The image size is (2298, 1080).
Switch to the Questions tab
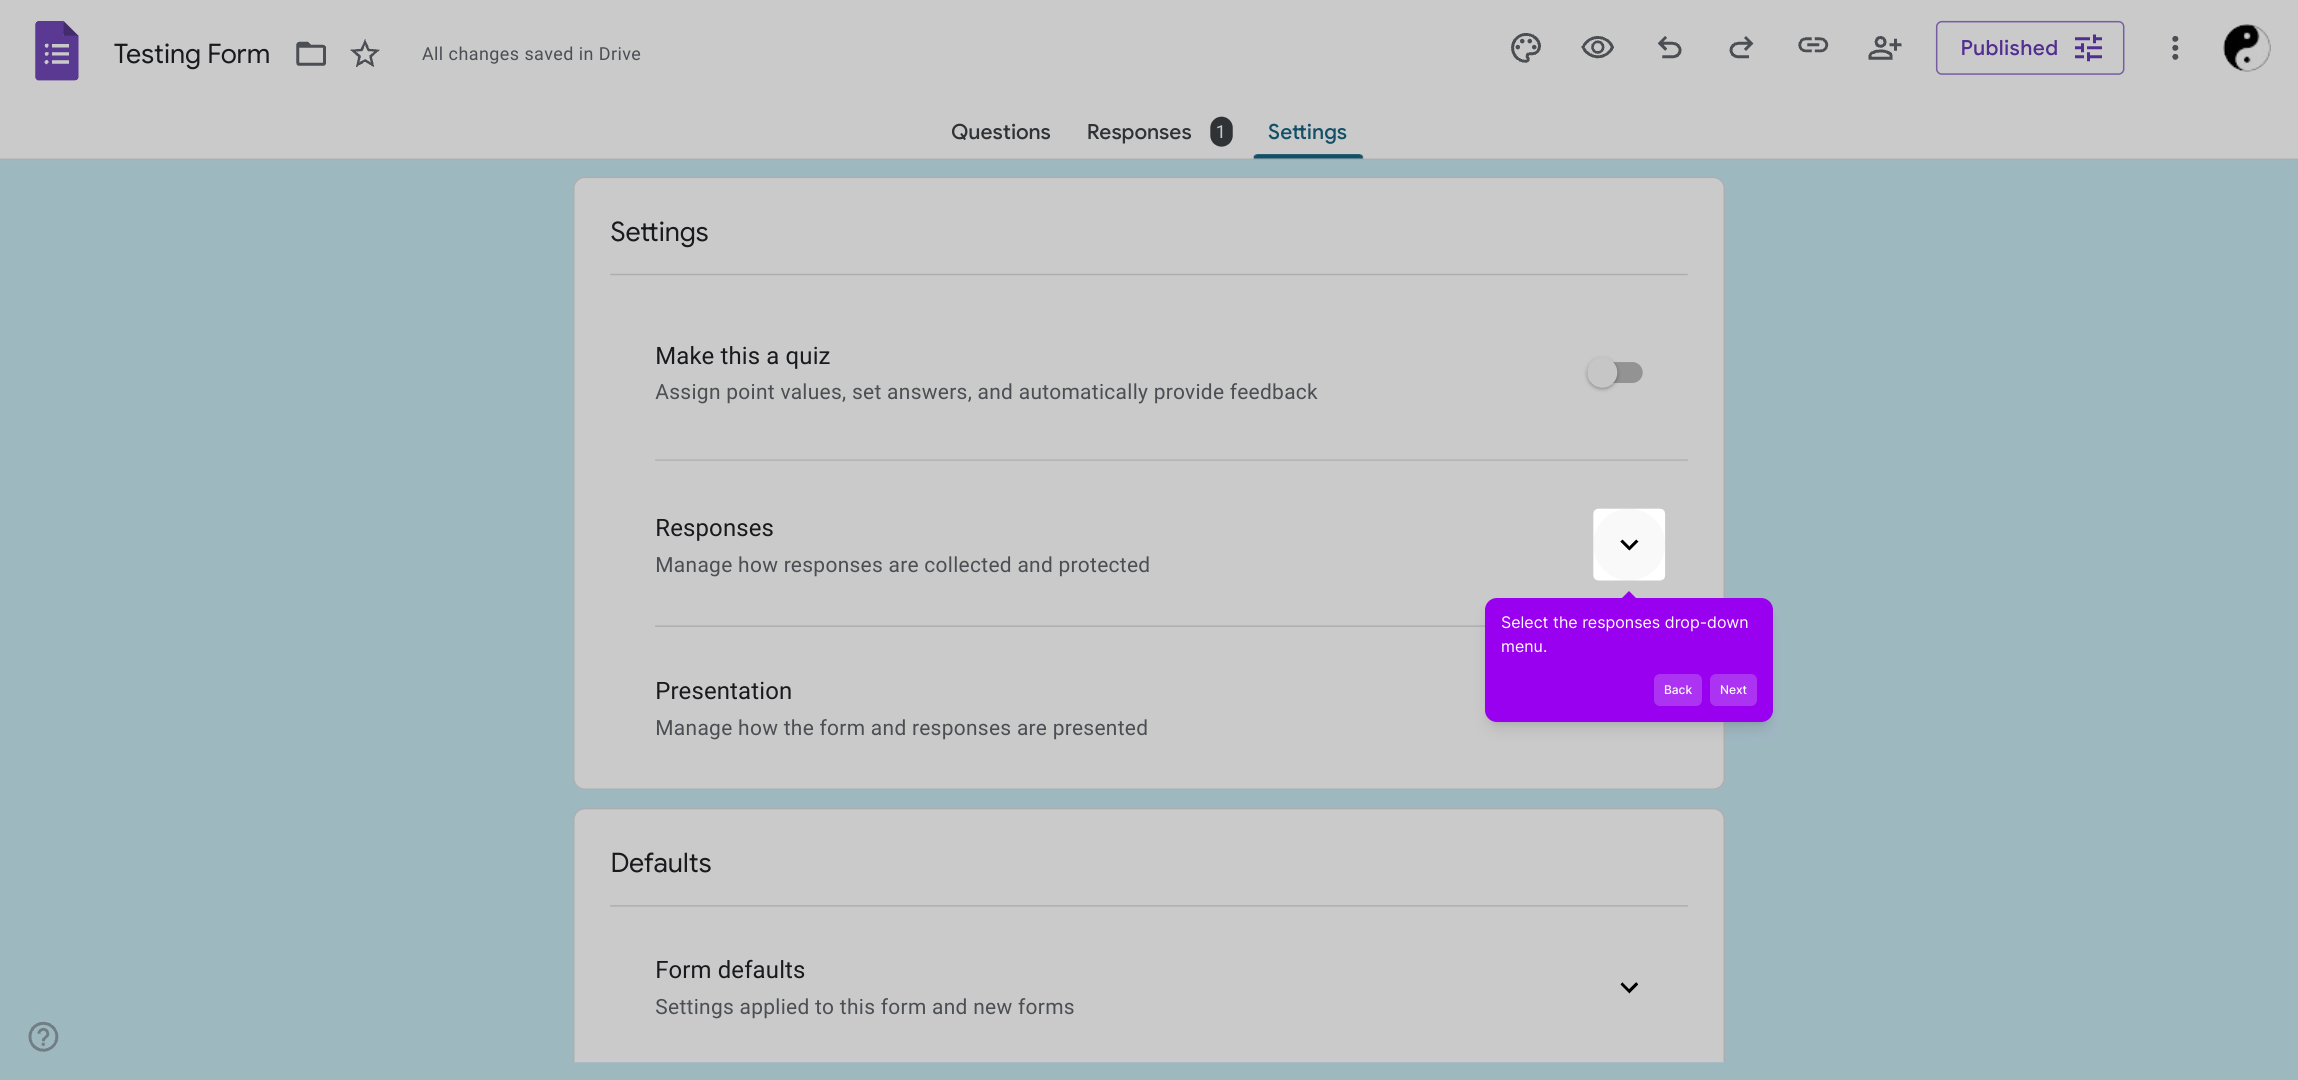click(1000, 132)
